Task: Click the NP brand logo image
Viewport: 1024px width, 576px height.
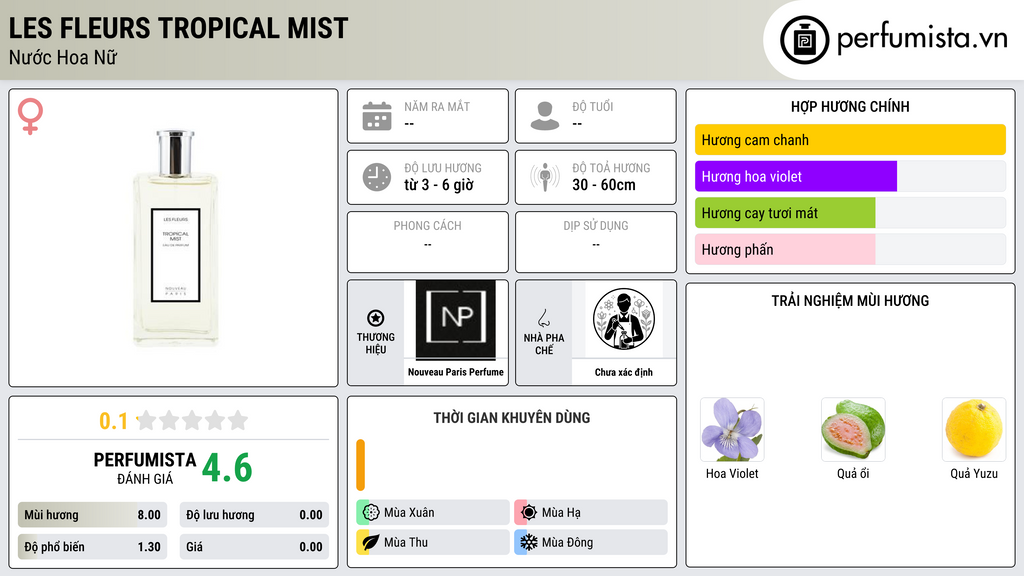Action: (456, 319)
